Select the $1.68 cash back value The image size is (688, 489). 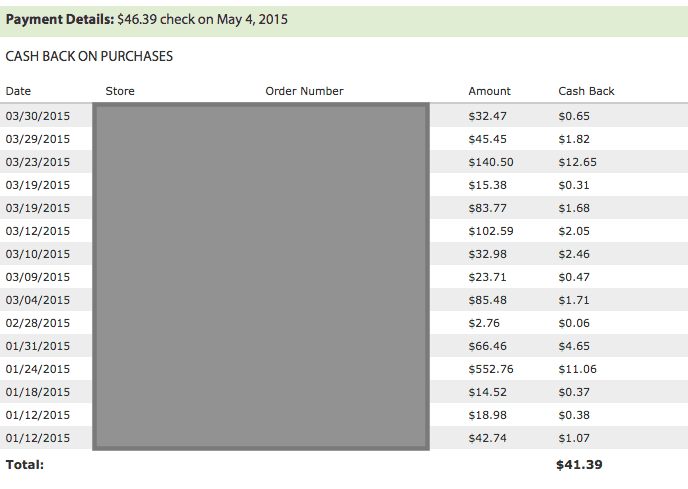coord(574,208)
